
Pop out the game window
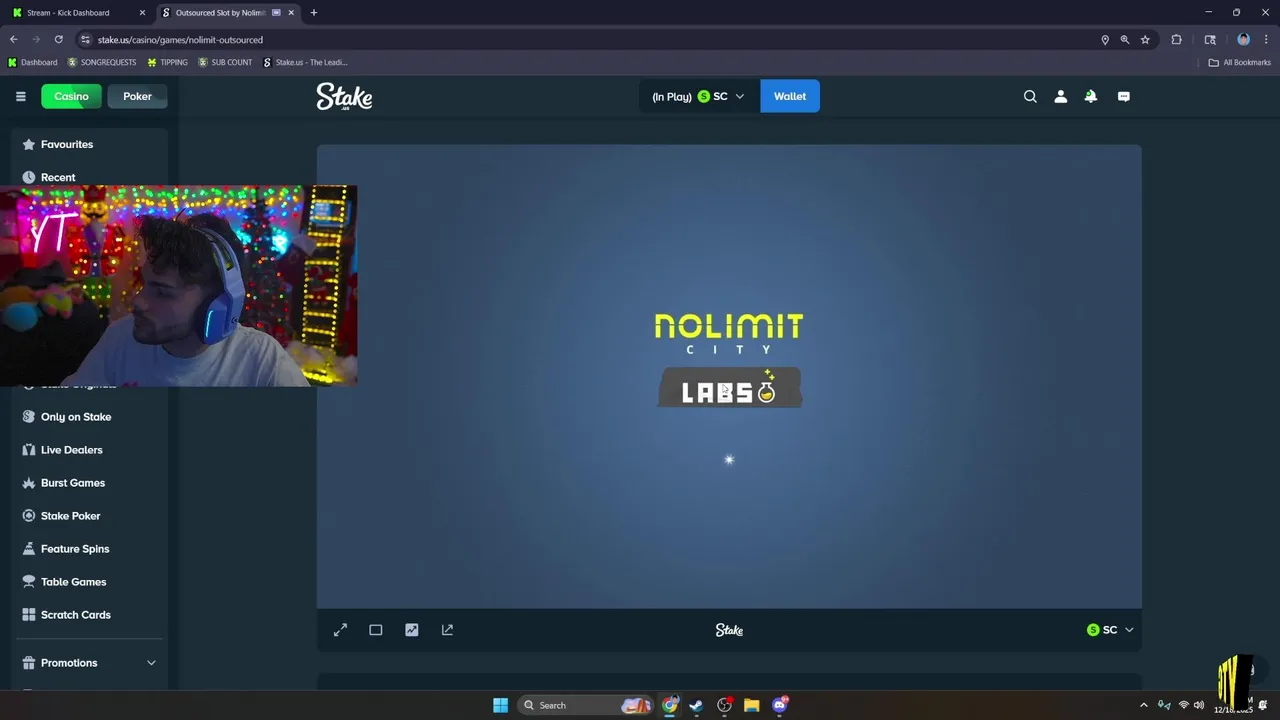click(447, 630)
